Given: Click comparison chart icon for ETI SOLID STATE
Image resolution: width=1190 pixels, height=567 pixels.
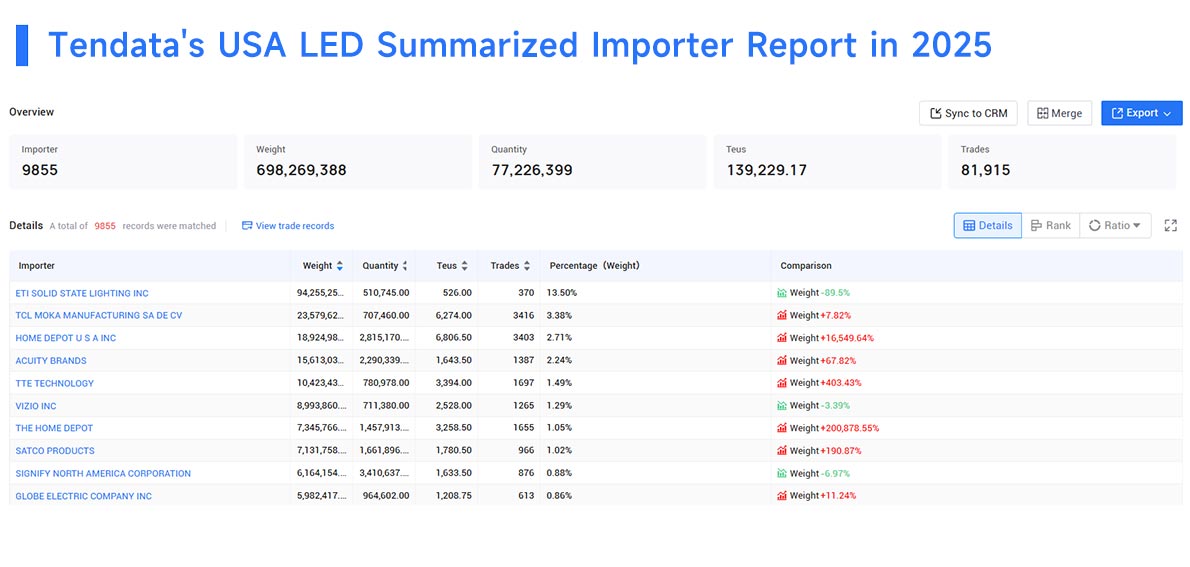Looking at the screenshot, I should (782, 293).
